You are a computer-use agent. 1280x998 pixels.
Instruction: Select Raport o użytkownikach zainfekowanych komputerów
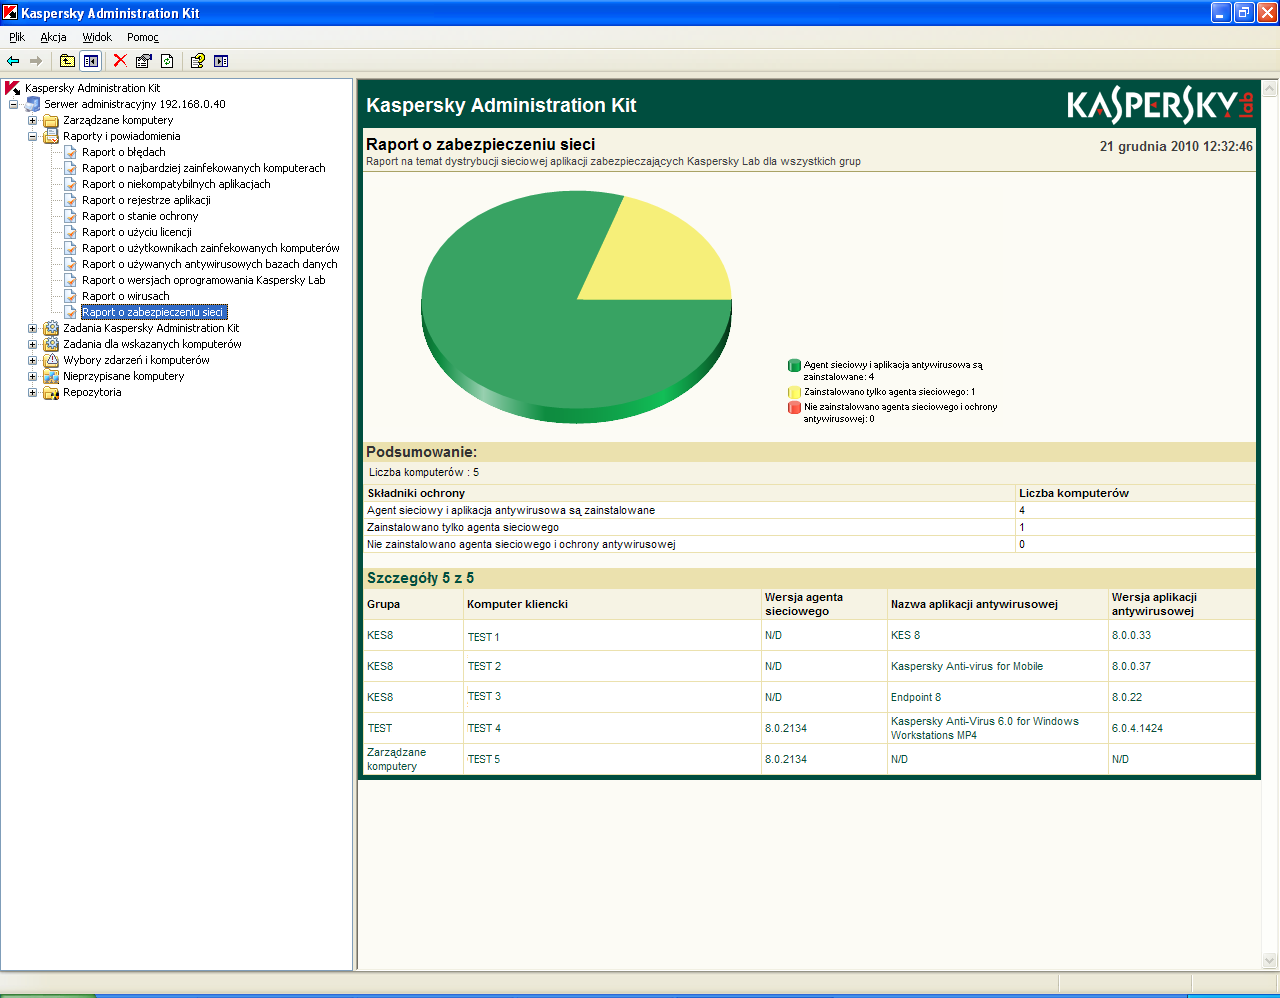[211, 248]
